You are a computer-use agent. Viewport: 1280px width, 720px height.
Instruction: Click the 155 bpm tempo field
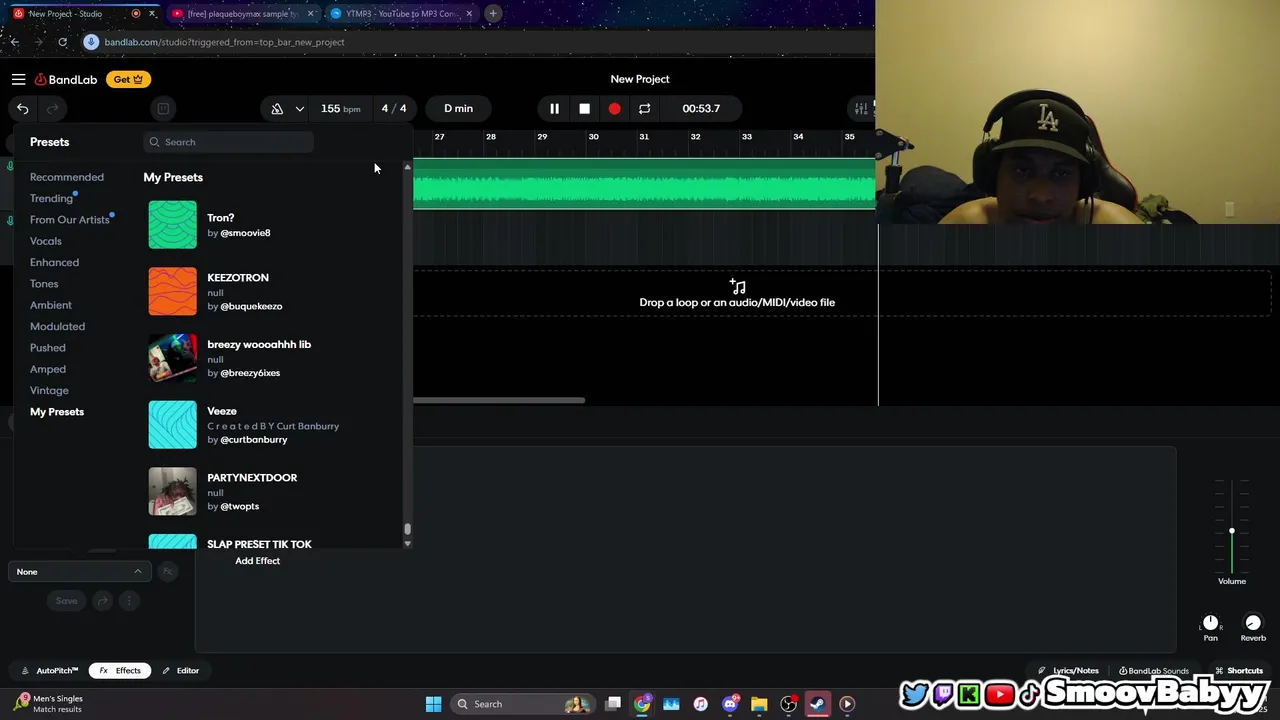tap(340, 108)
